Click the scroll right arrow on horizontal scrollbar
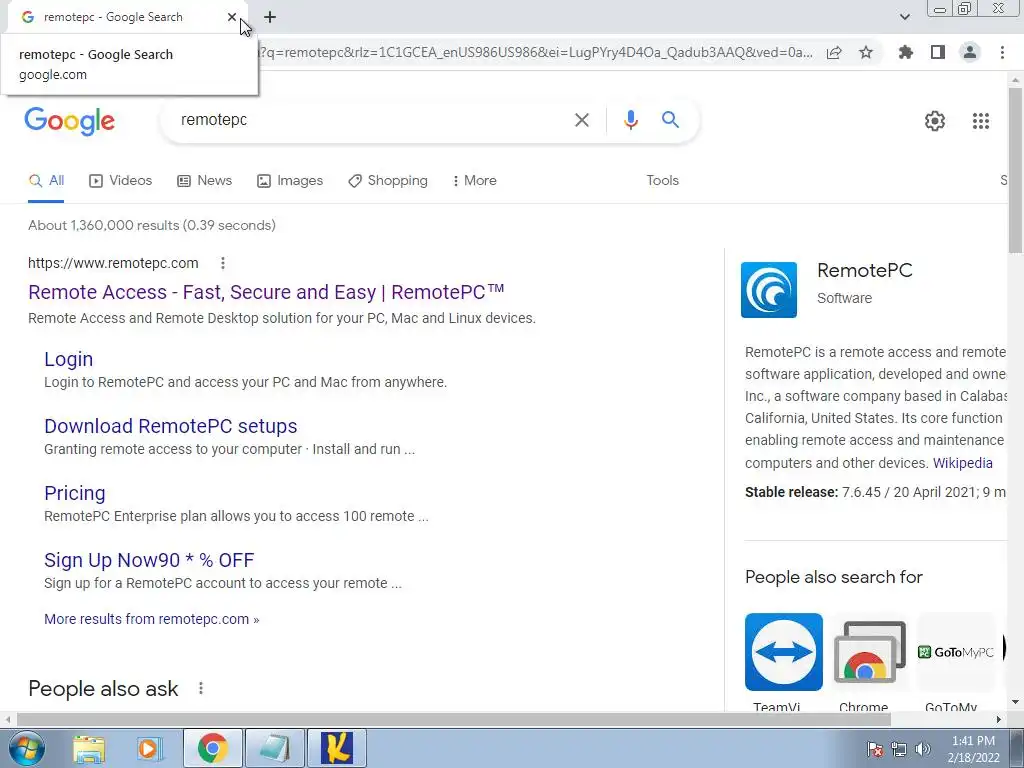1024x768 pixels. coord(999,720)
